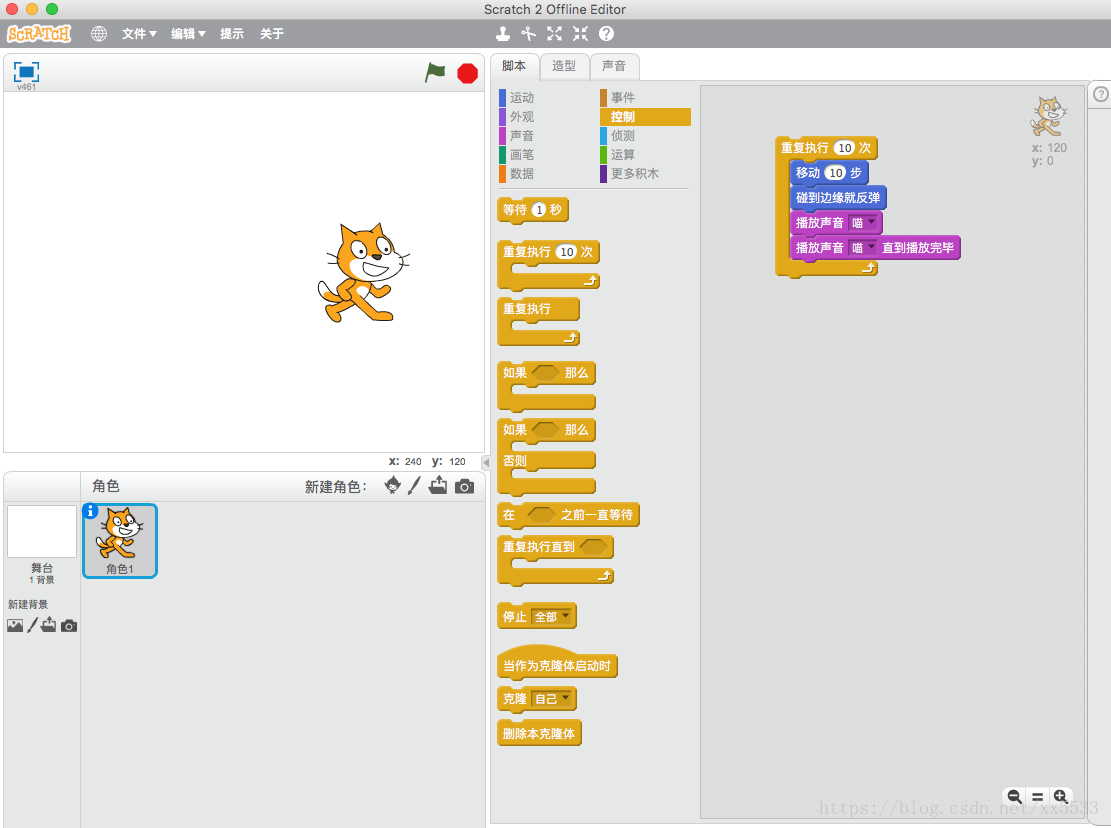1111x828 pixels.
Task: Paint a new sprite with brush icon
Action: point(414,485)
